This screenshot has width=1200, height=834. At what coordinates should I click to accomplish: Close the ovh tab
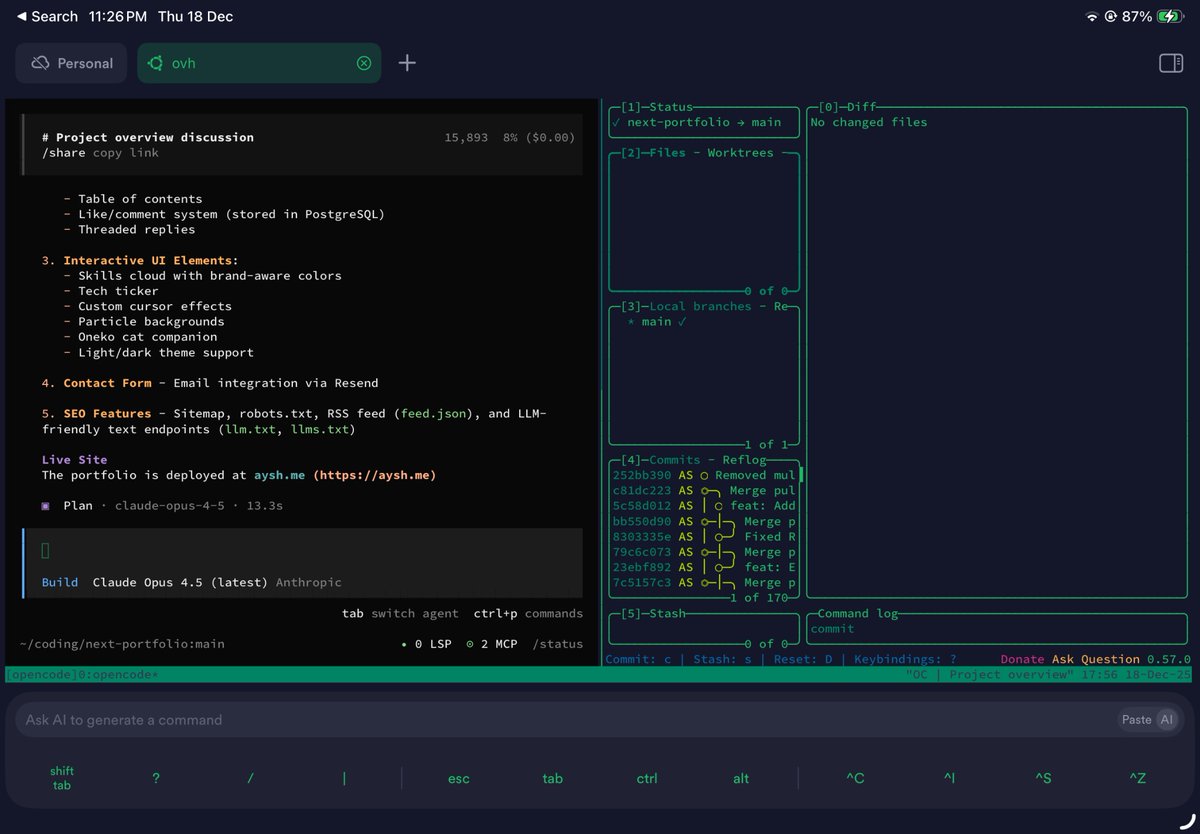point(364,63)
